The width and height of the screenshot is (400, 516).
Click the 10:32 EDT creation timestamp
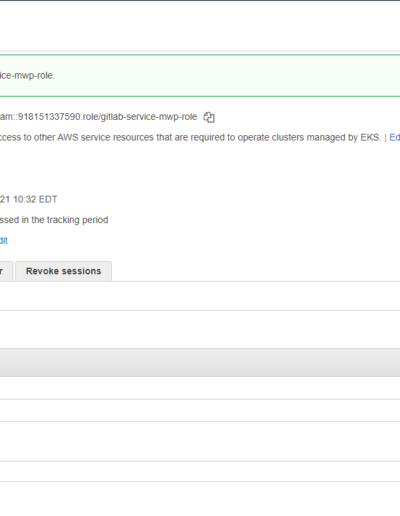coord(35,199)
